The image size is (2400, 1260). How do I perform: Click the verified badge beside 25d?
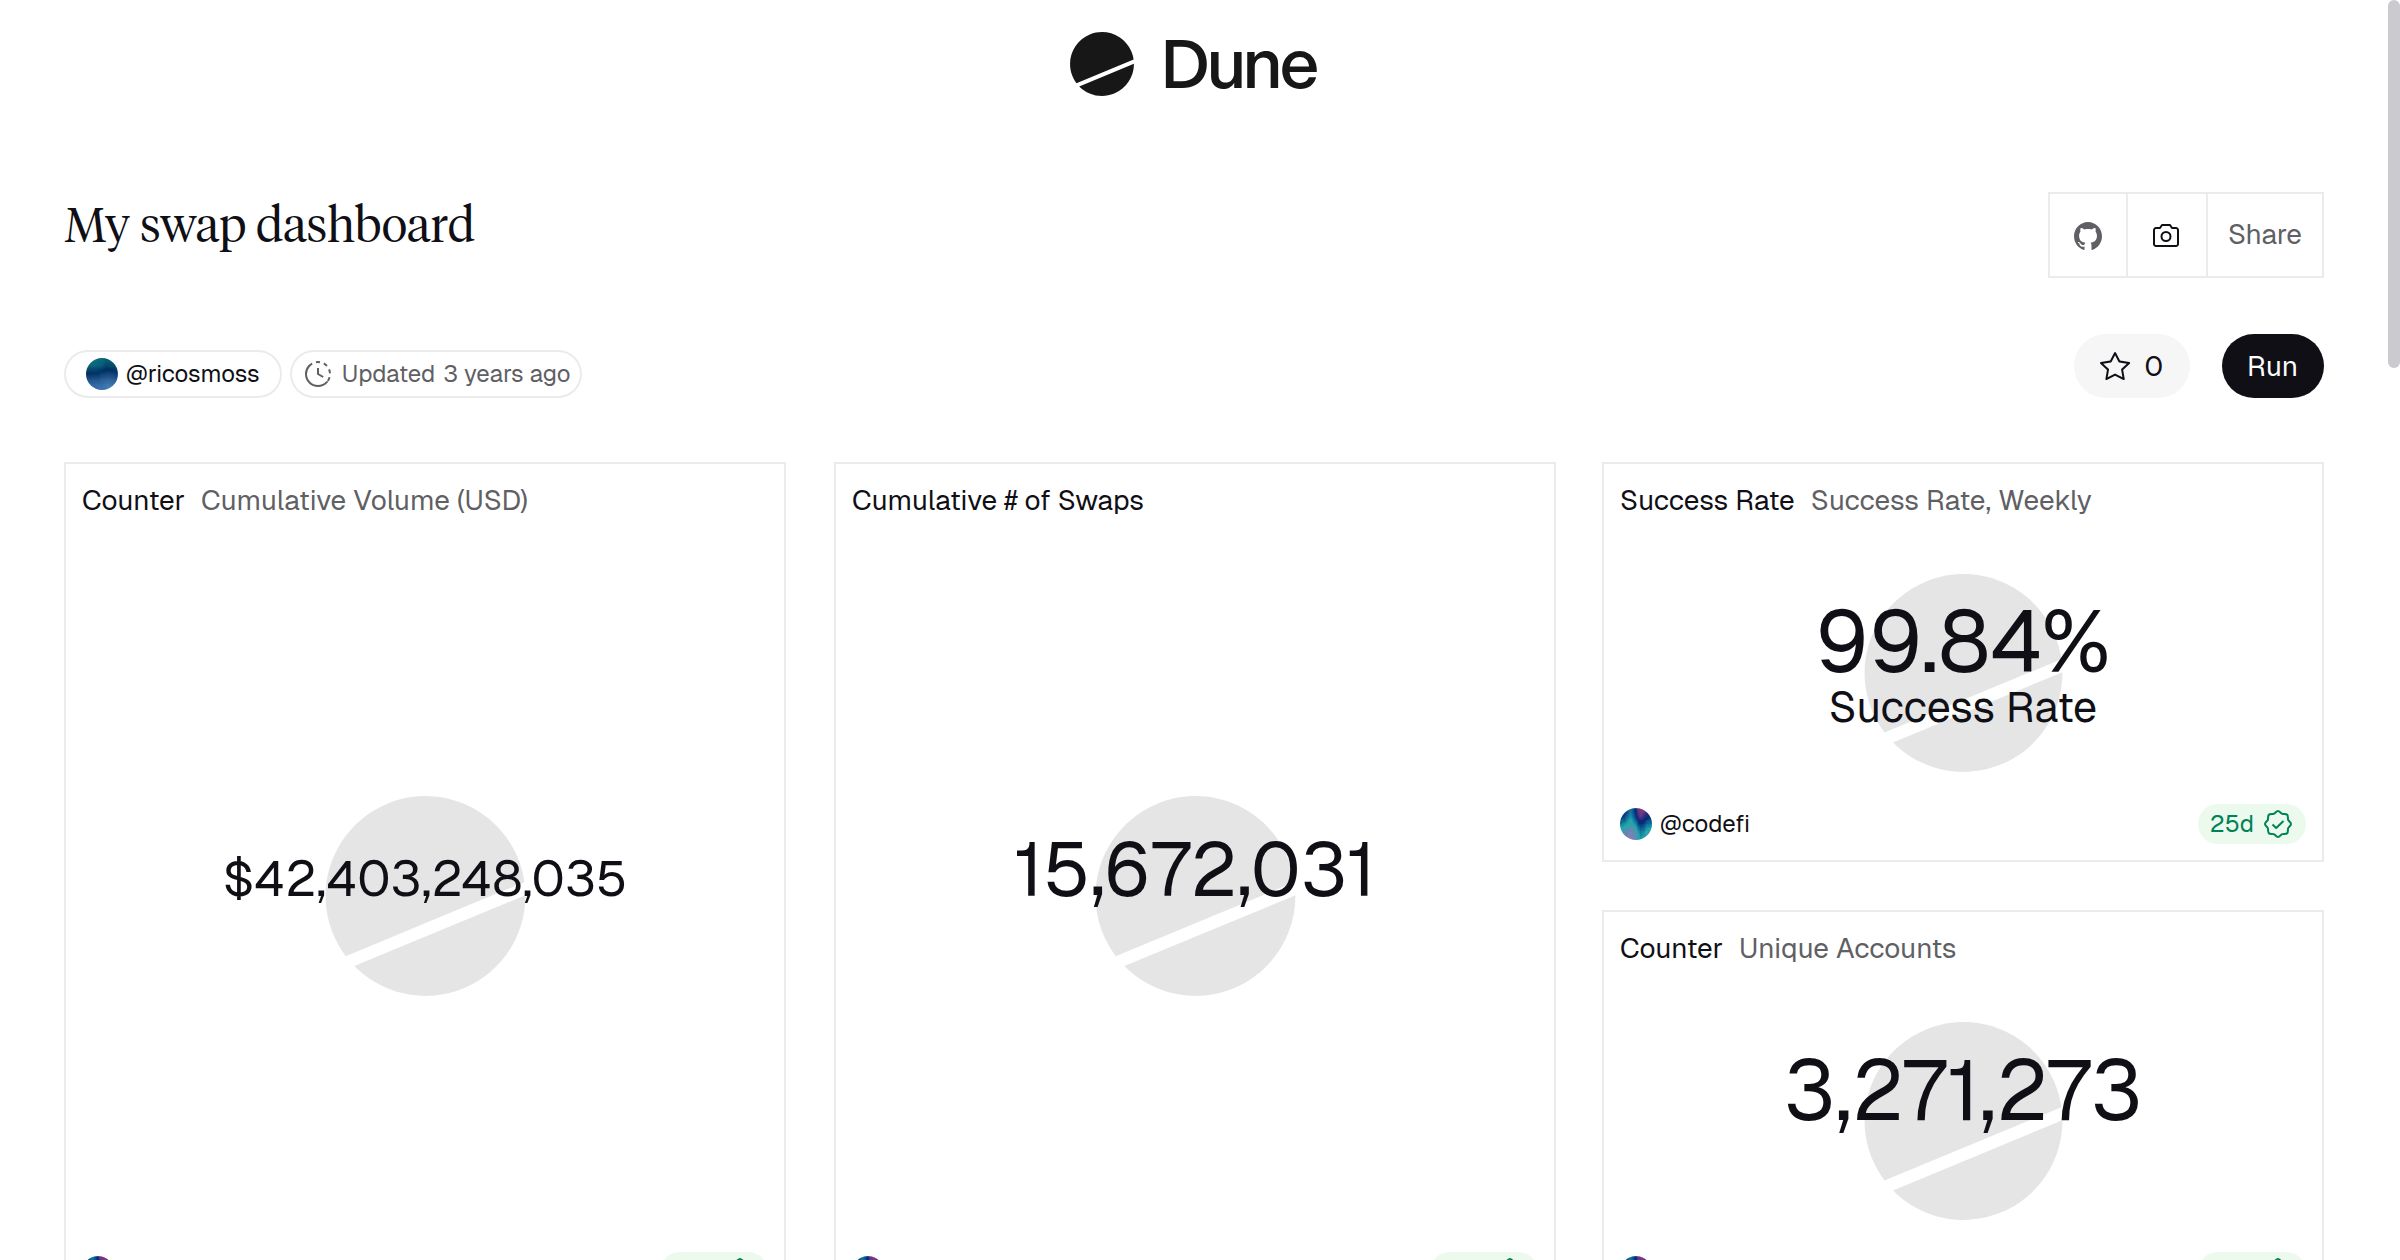2277,824
